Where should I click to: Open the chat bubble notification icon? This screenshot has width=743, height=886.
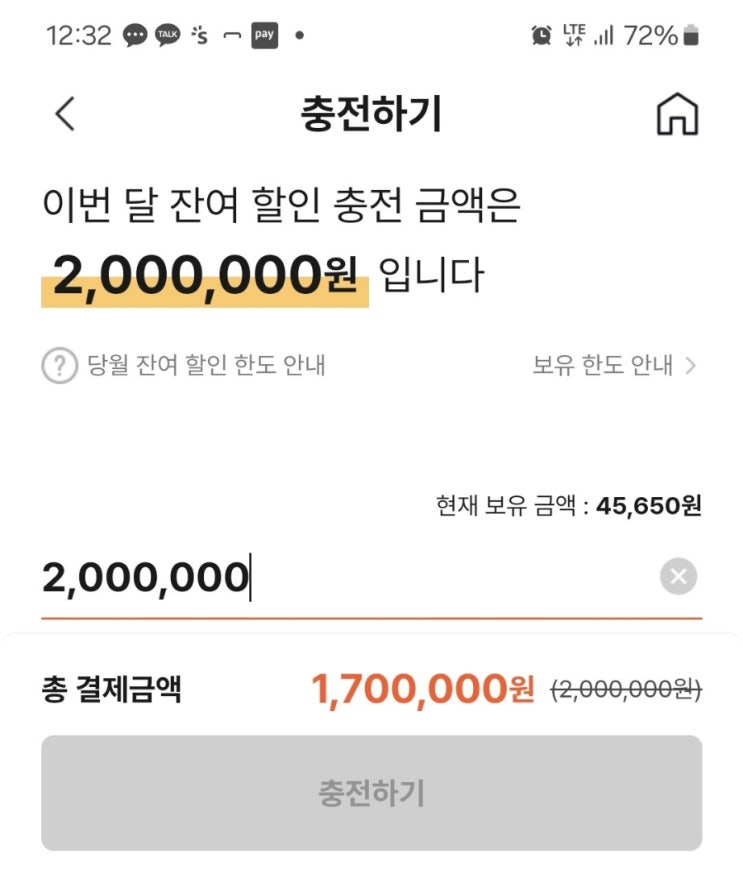coord(135,36)
